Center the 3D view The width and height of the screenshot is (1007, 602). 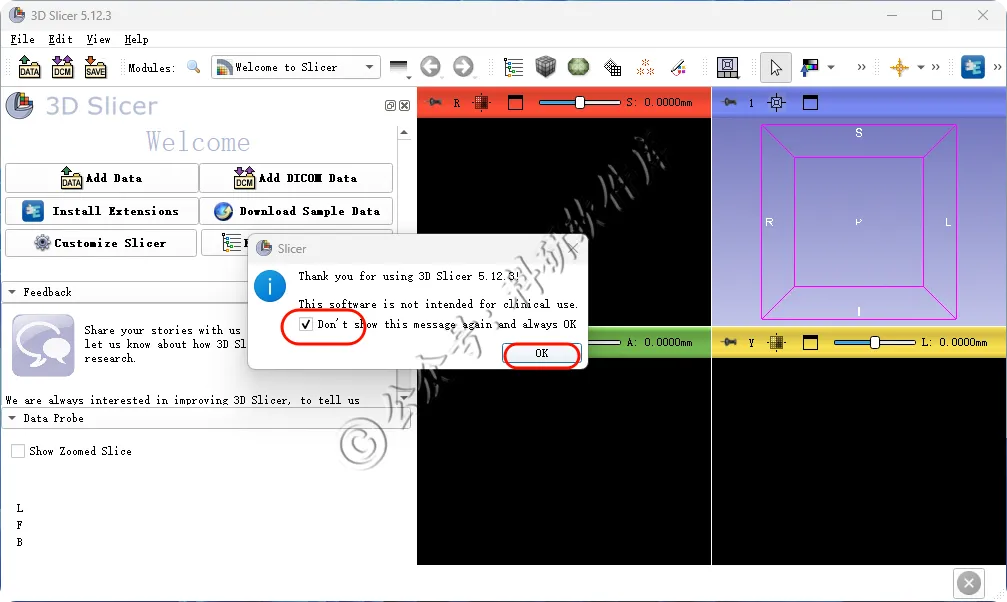click(x=776, y=102)
